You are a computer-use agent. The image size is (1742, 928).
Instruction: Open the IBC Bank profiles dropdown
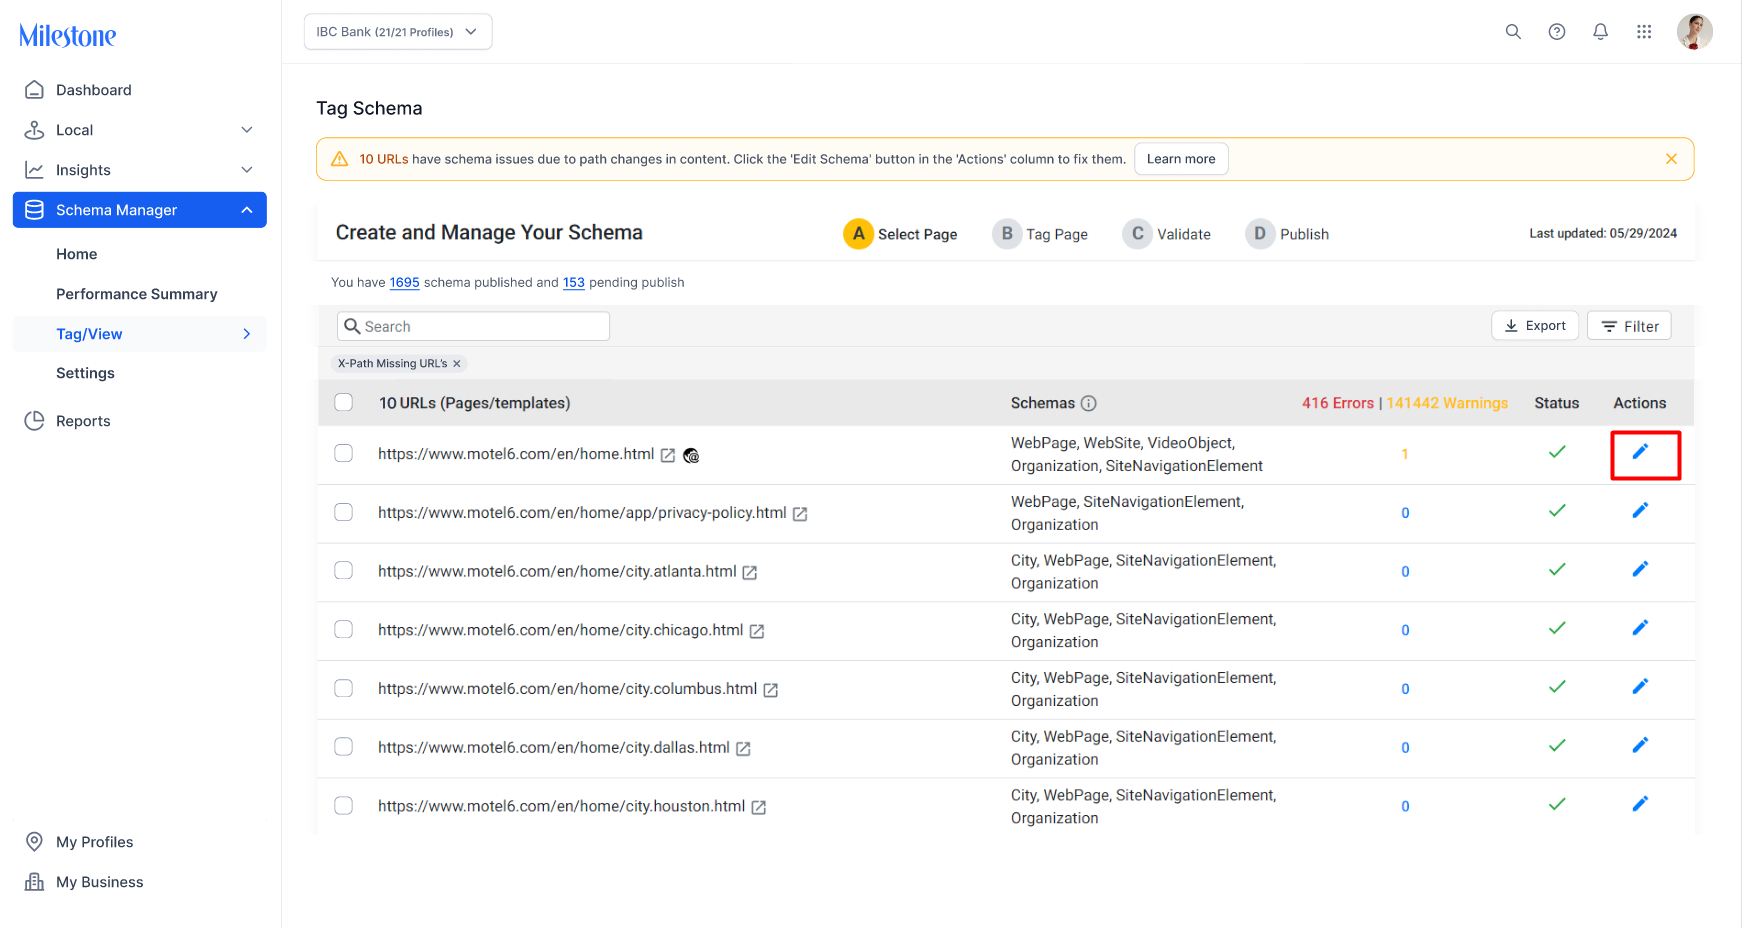398,32
